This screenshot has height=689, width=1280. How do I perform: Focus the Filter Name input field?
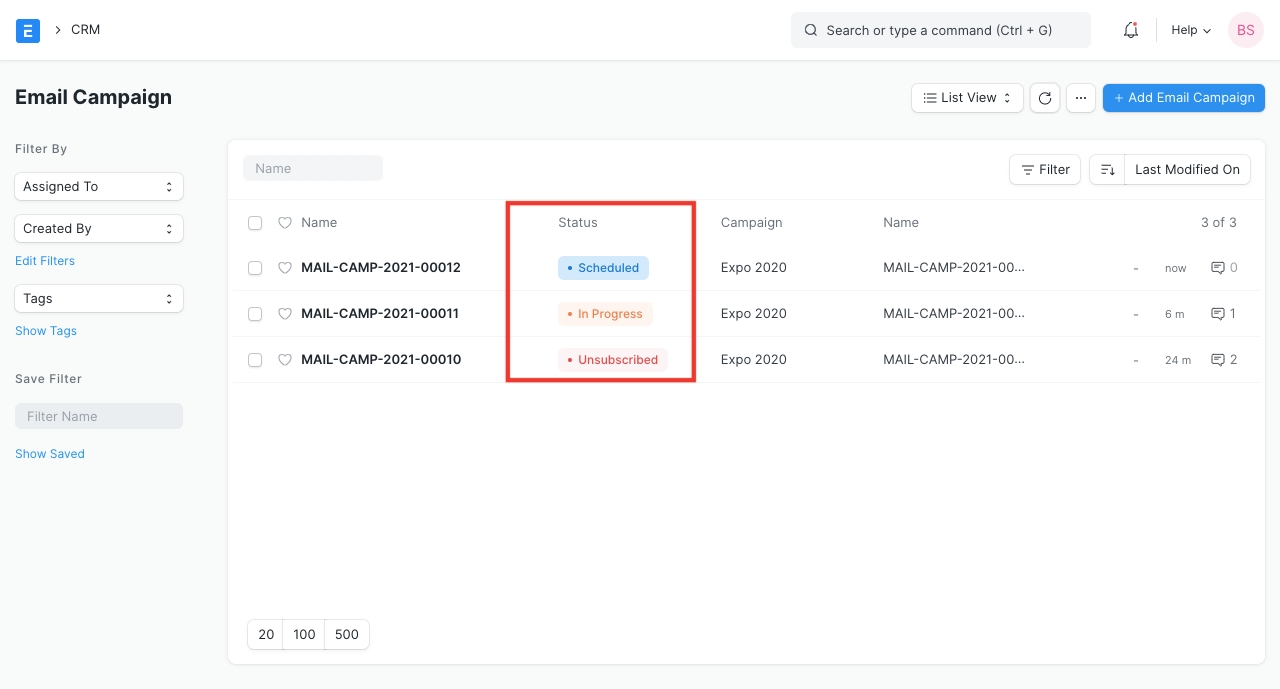[99, 417]
